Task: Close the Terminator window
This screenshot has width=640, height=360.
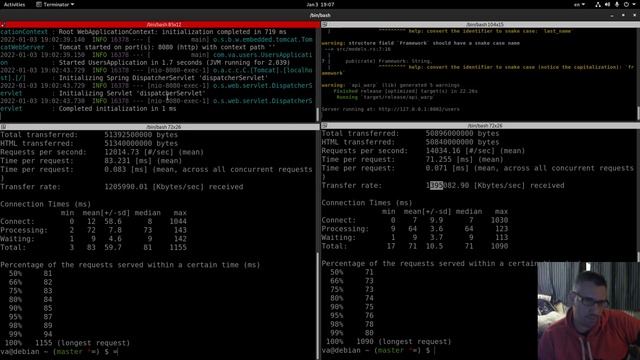Action: point(634,15)
